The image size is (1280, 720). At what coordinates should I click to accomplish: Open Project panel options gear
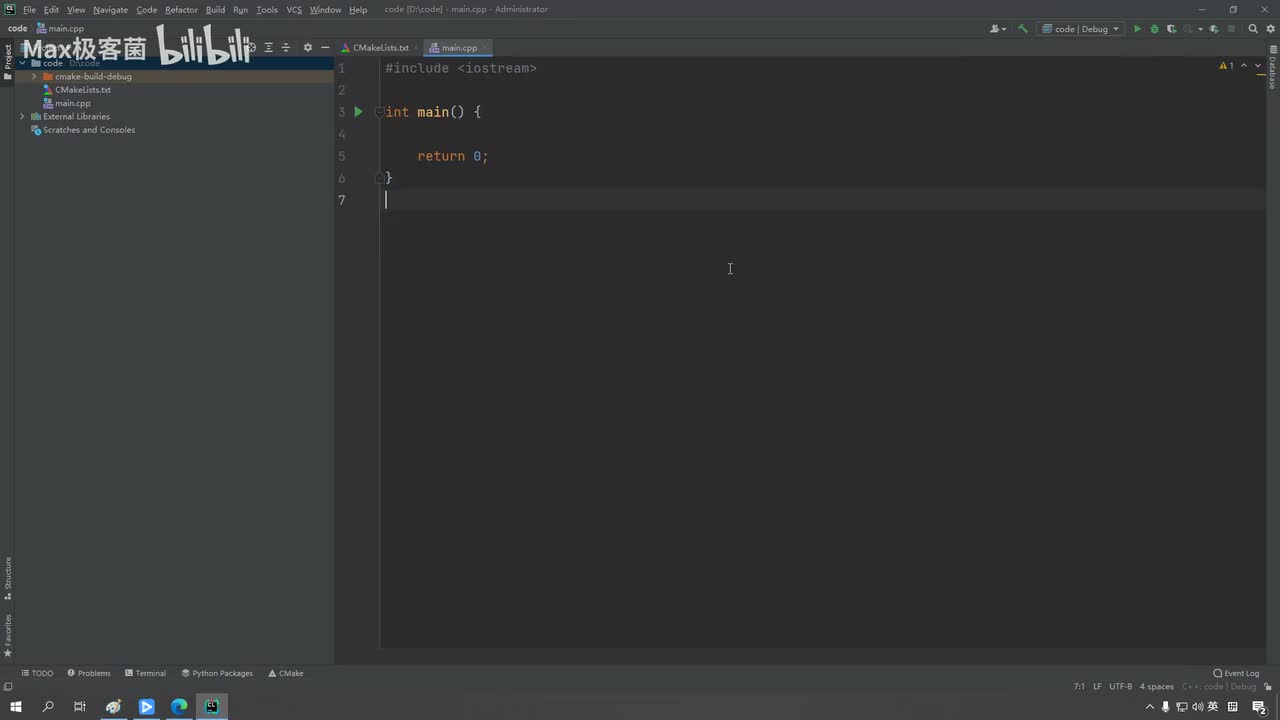coord(307,47)
